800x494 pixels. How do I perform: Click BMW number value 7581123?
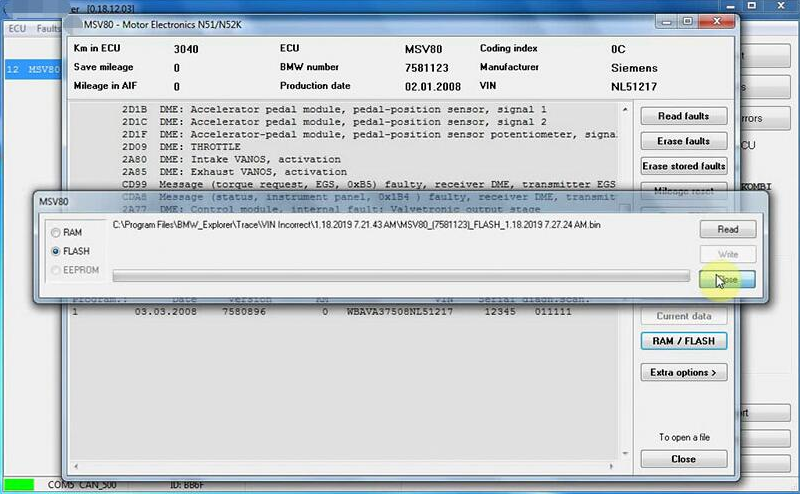[427, 68]
